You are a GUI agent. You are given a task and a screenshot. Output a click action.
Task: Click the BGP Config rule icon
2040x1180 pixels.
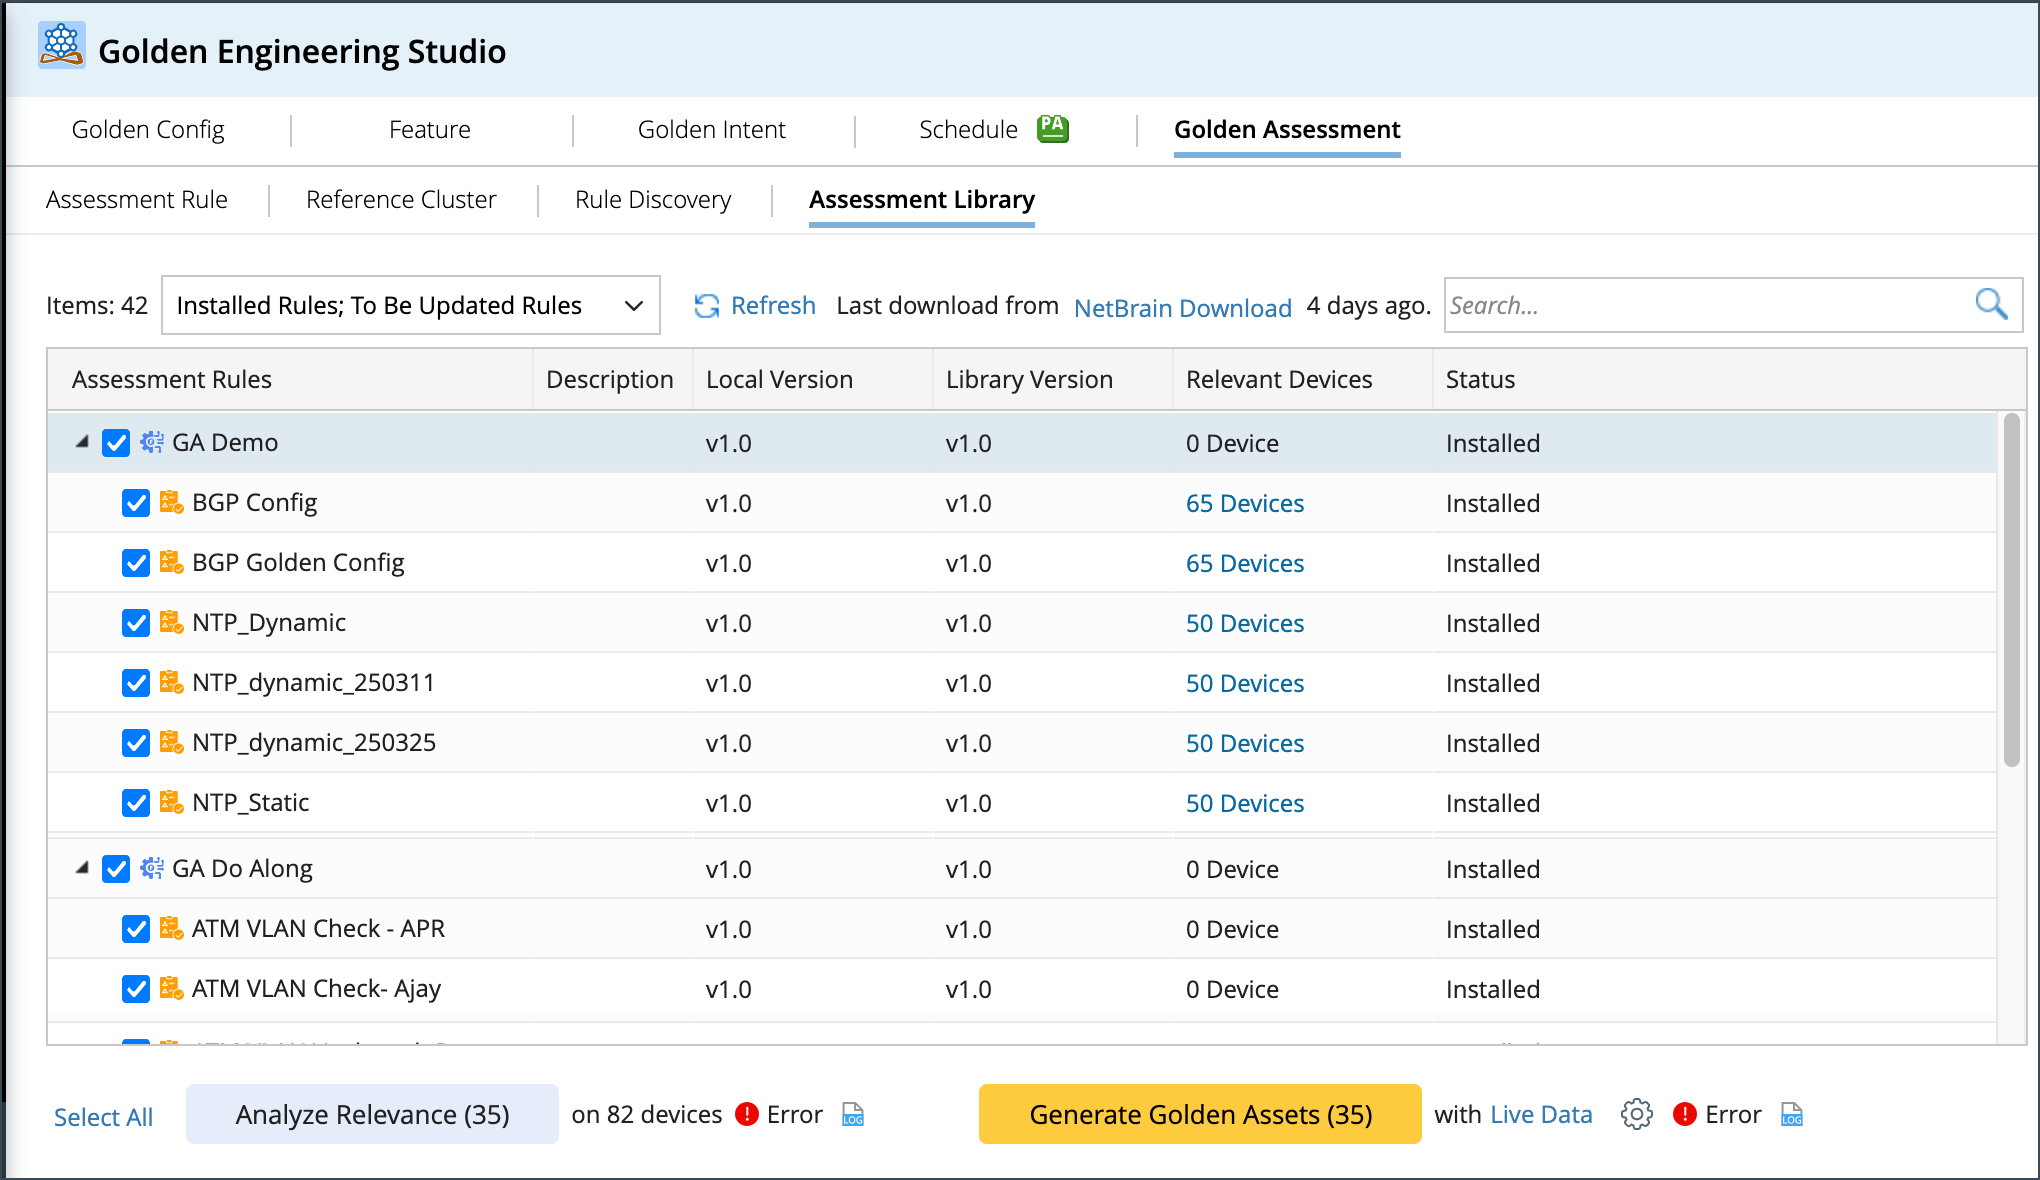coord(171,502)
